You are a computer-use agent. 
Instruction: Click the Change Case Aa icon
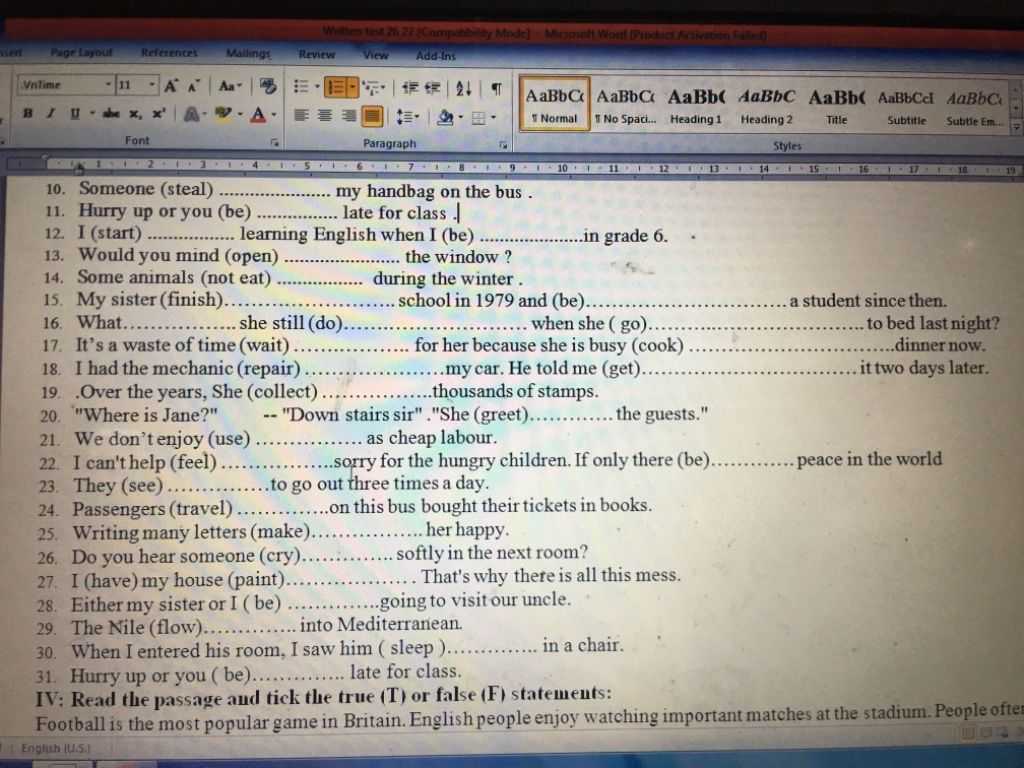coord(229,86)
